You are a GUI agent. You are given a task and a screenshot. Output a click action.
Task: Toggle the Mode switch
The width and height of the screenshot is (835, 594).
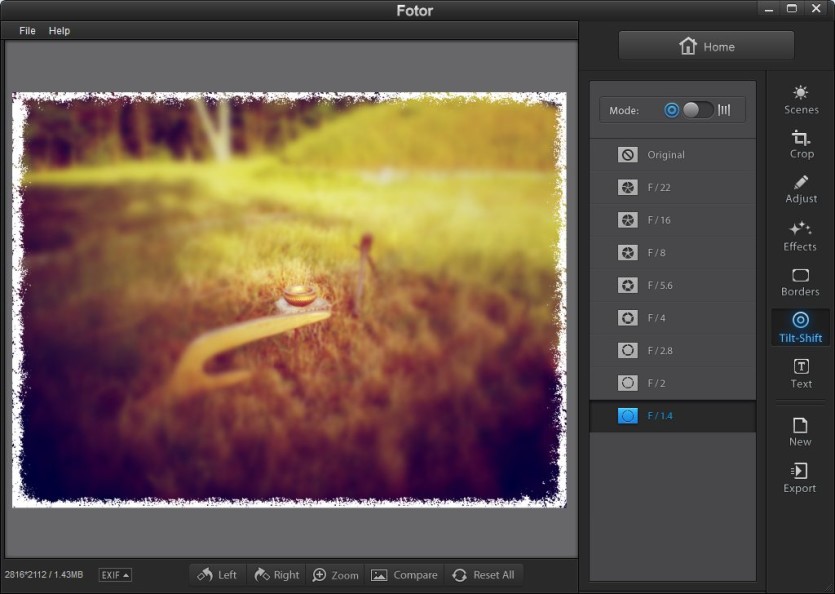[698, 110]
